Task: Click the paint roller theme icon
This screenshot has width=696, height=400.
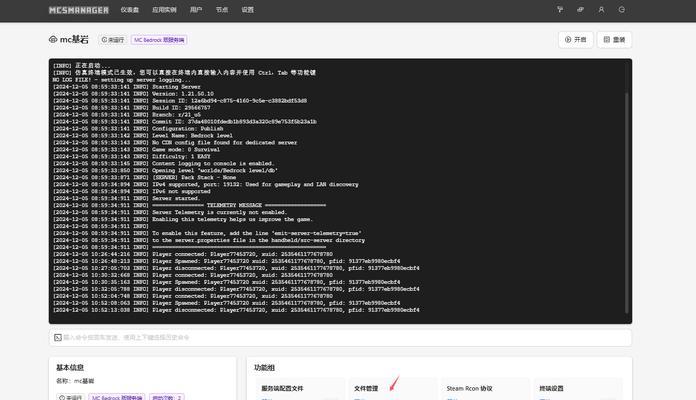Action: pos(560,9)
